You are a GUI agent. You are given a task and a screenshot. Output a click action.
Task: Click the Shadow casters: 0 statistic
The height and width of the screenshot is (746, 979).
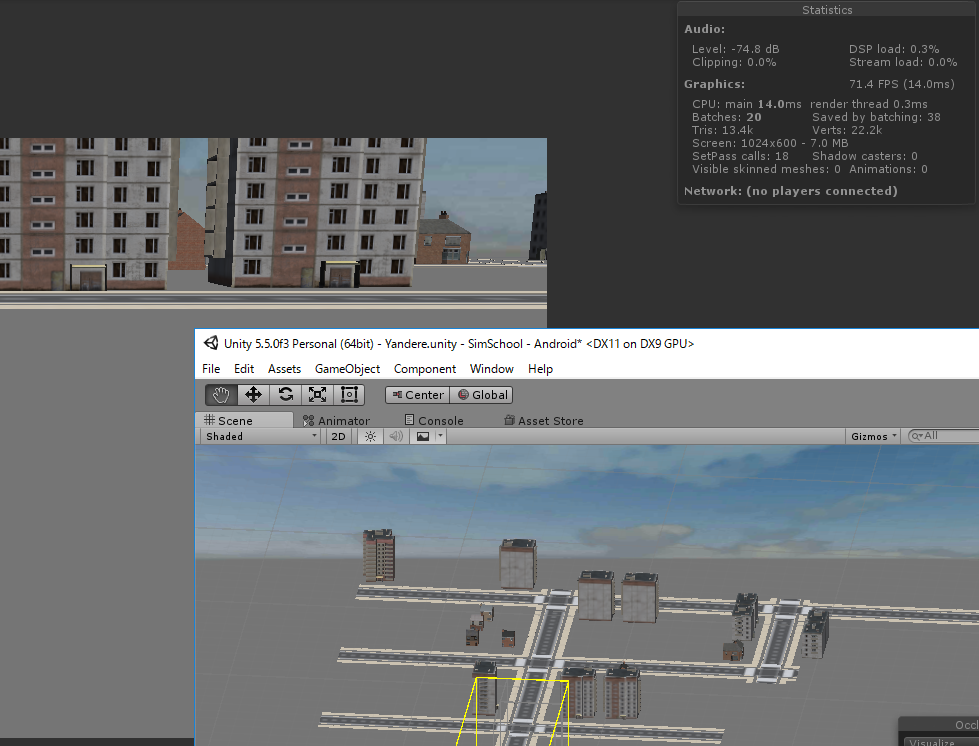click(865, 156)
